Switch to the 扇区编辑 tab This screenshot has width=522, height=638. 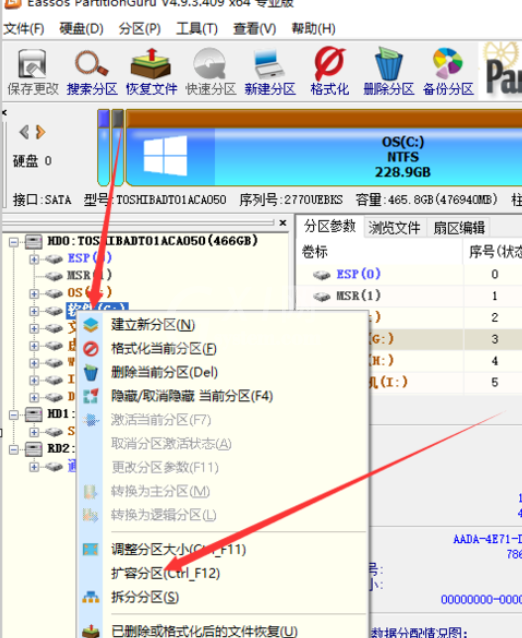pyautogui.click(x=459, y=227)
